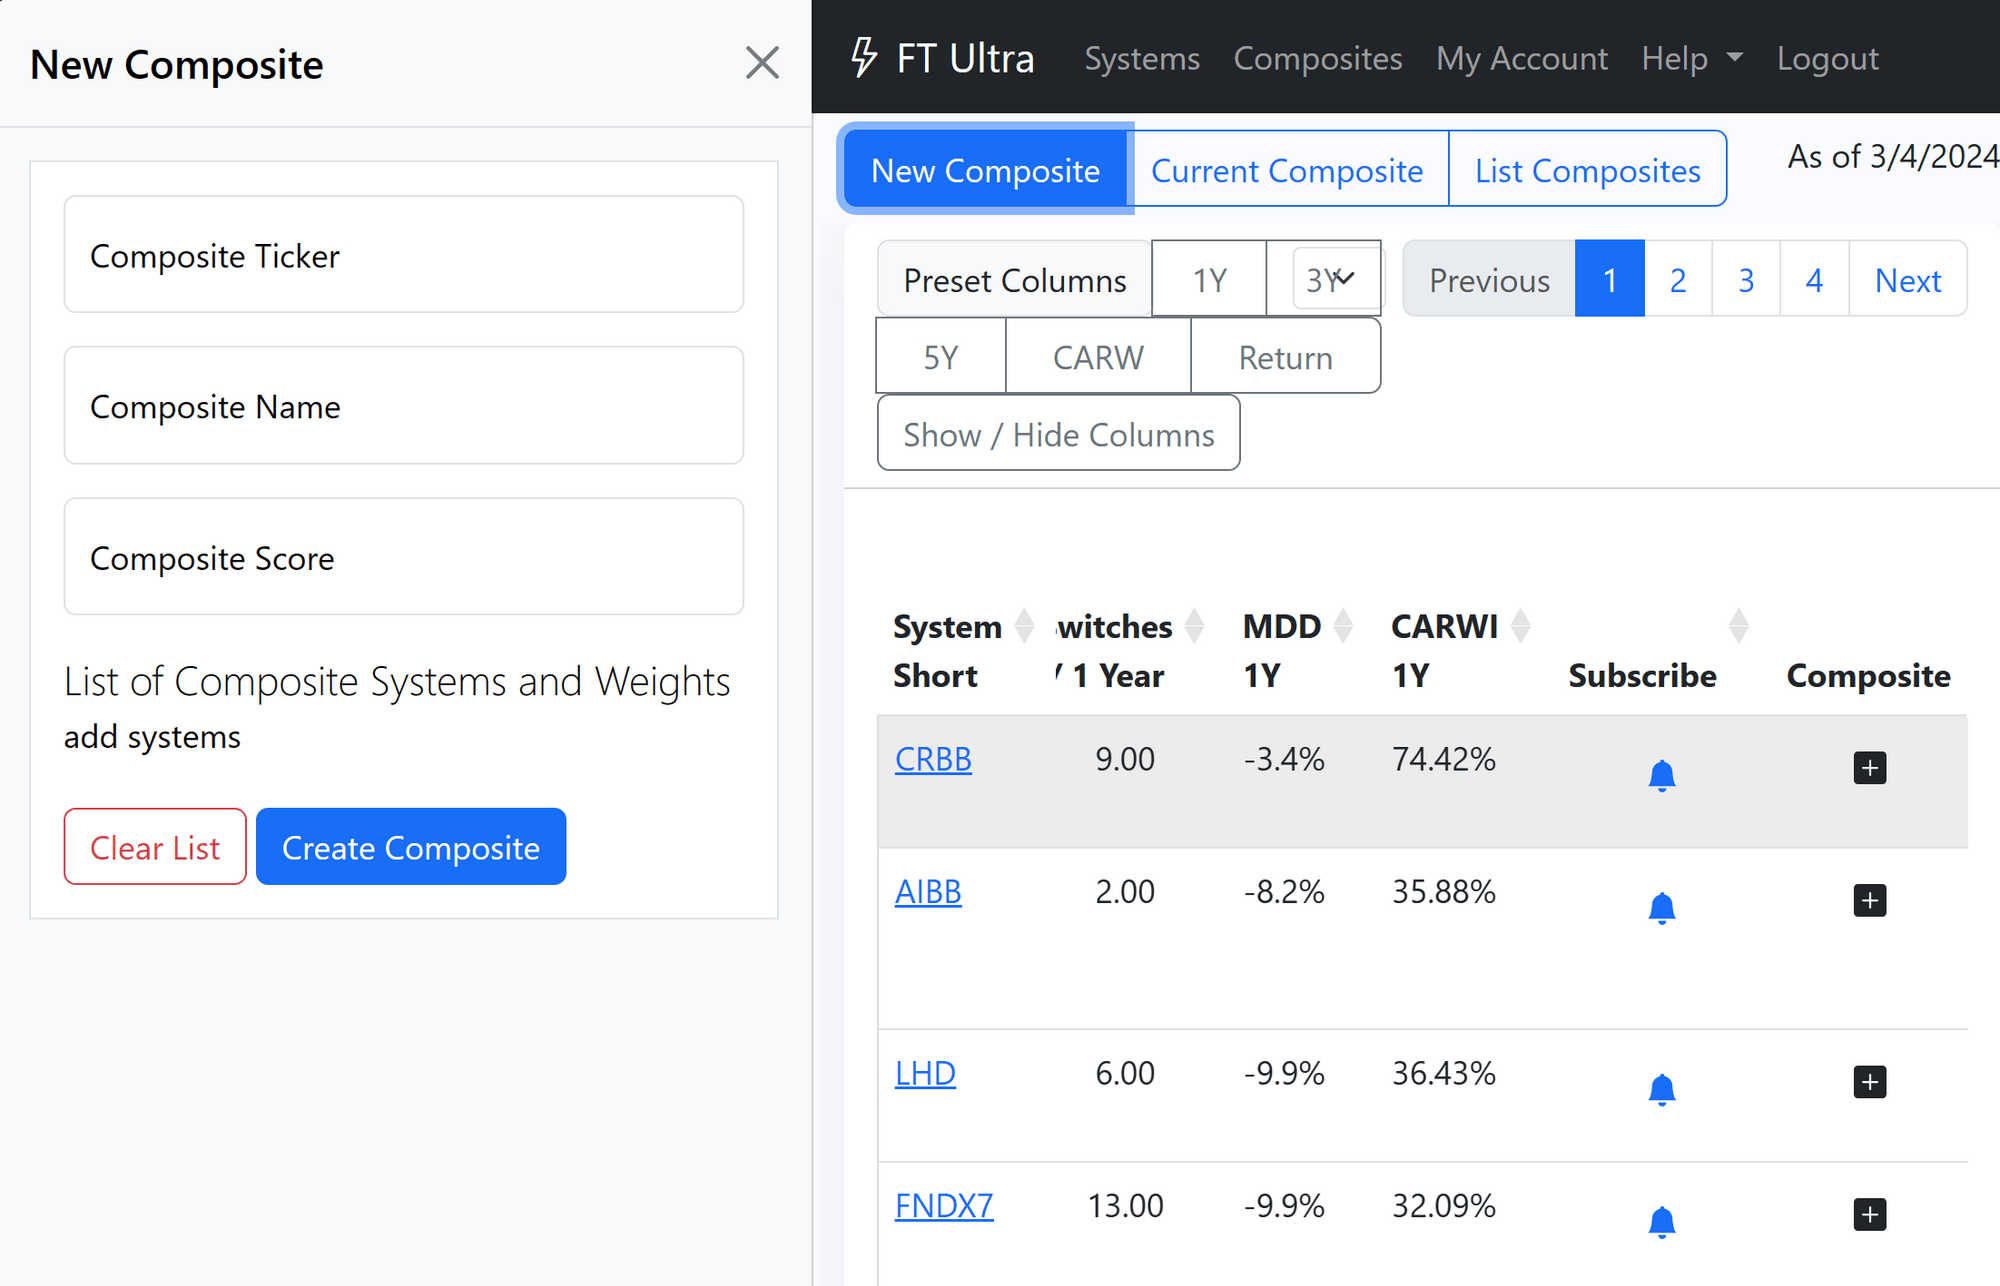
Task: Focus the Composite Name field
Action: (x=404, y=405)
